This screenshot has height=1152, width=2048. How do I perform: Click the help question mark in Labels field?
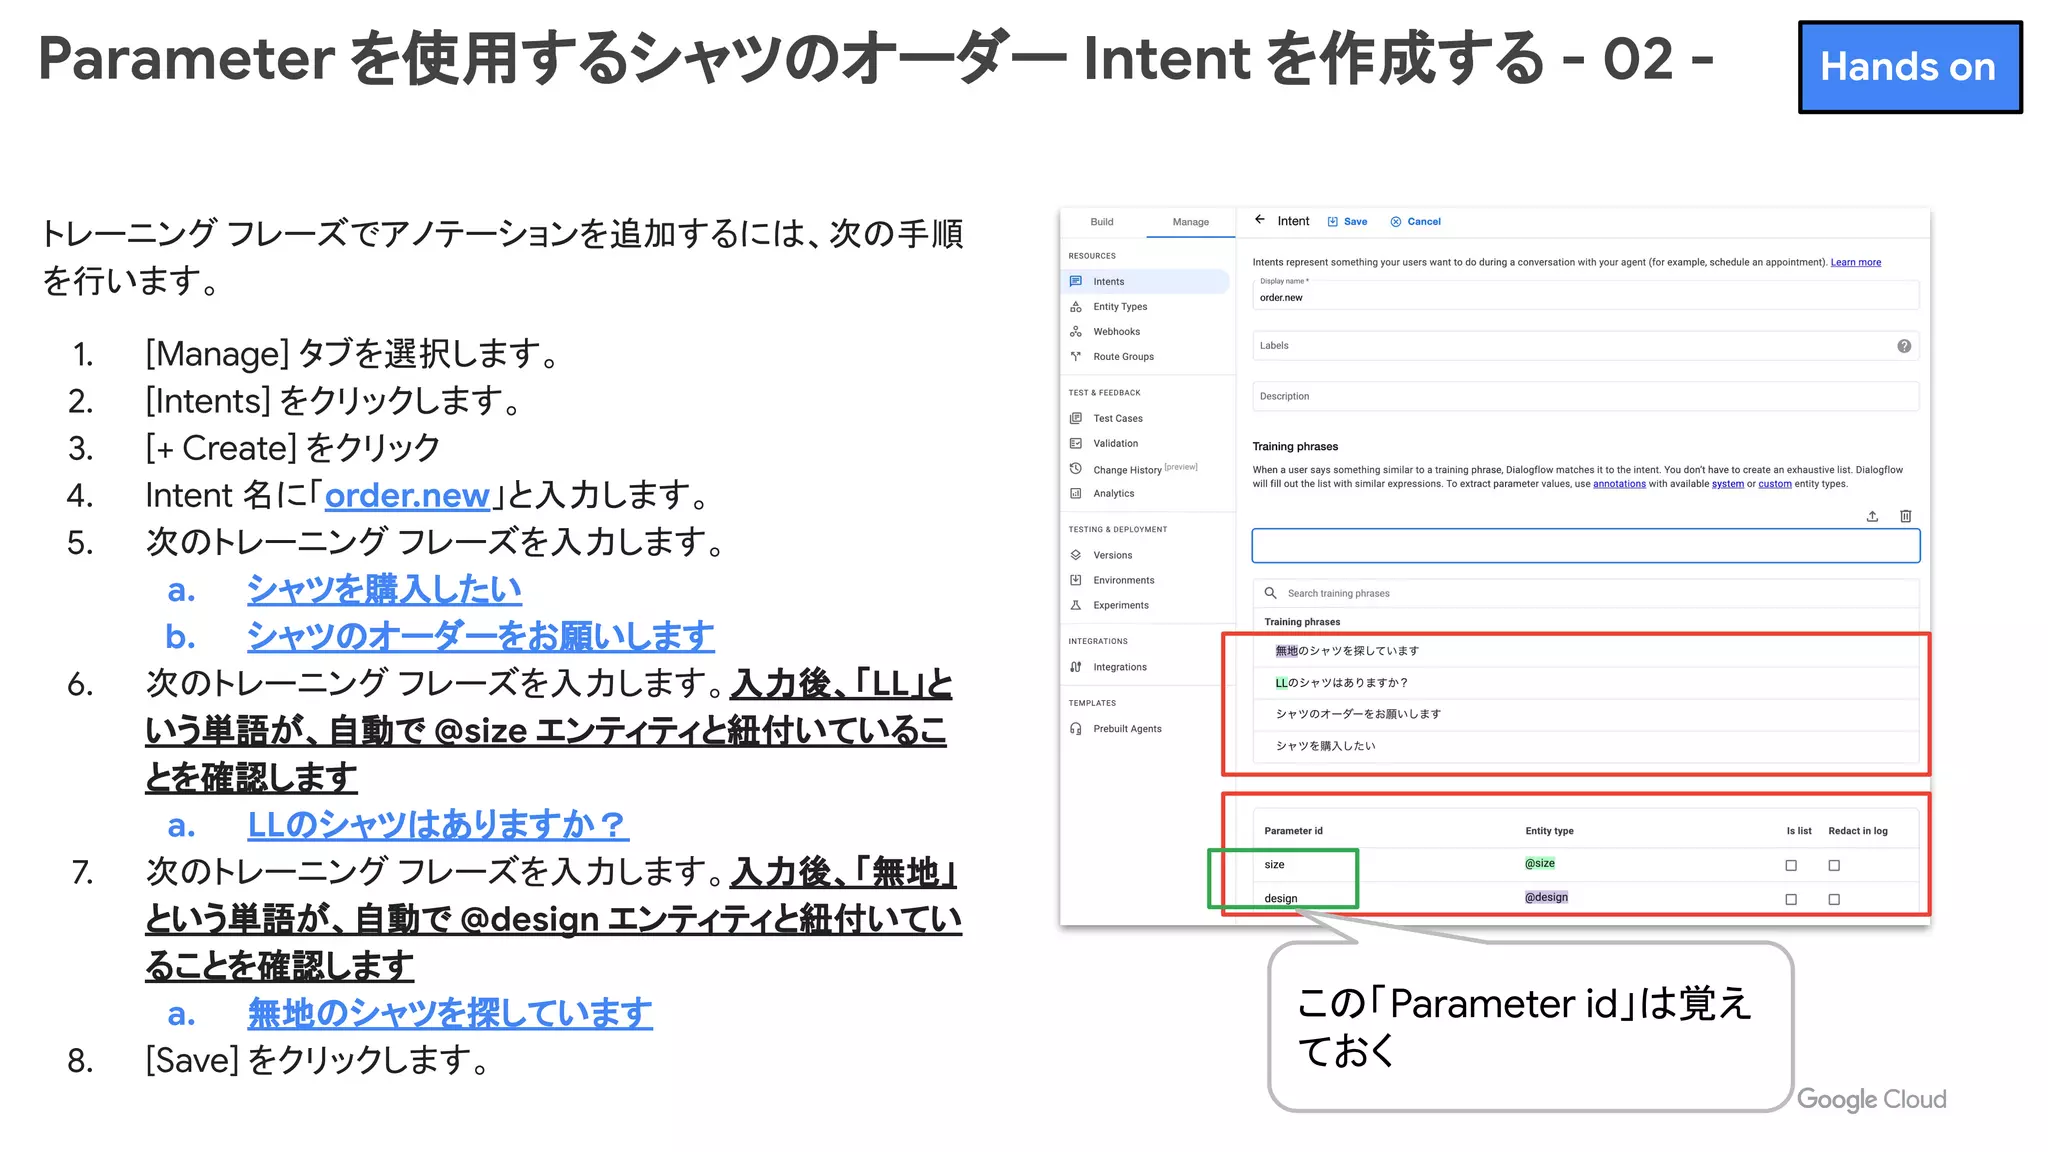click(1904, 346)
